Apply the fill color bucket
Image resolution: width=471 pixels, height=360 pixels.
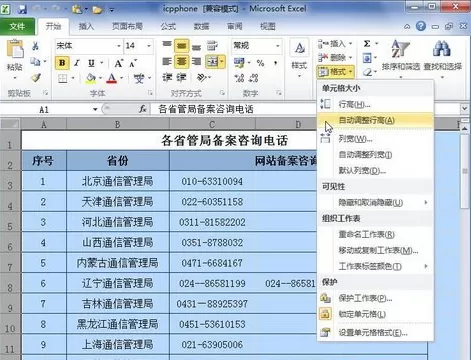pos(91,79)
